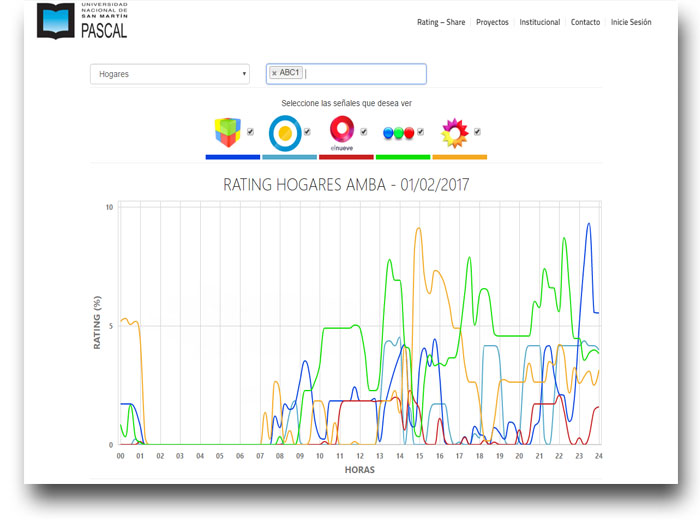Screen dimensions: 700x520
Task: Uncheck the America TV signal checkbox
Action: pos(250,131)
